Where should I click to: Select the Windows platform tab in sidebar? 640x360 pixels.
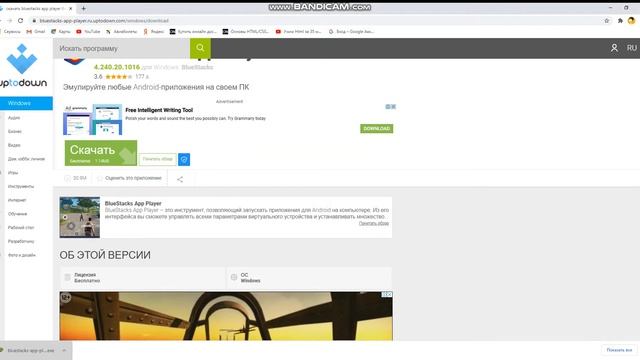[26, 103]
